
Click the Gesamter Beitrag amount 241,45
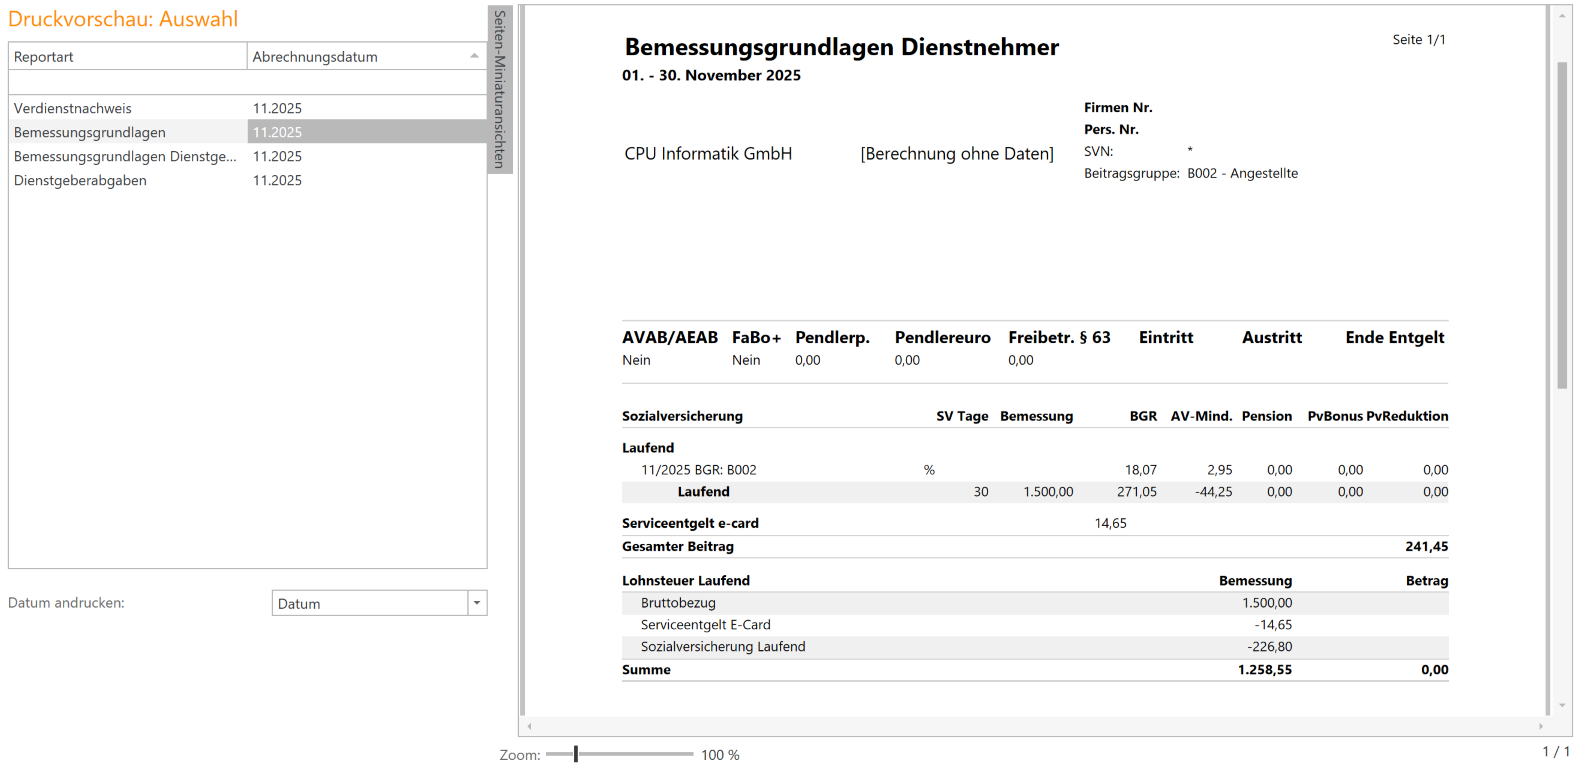(1427, 546)
